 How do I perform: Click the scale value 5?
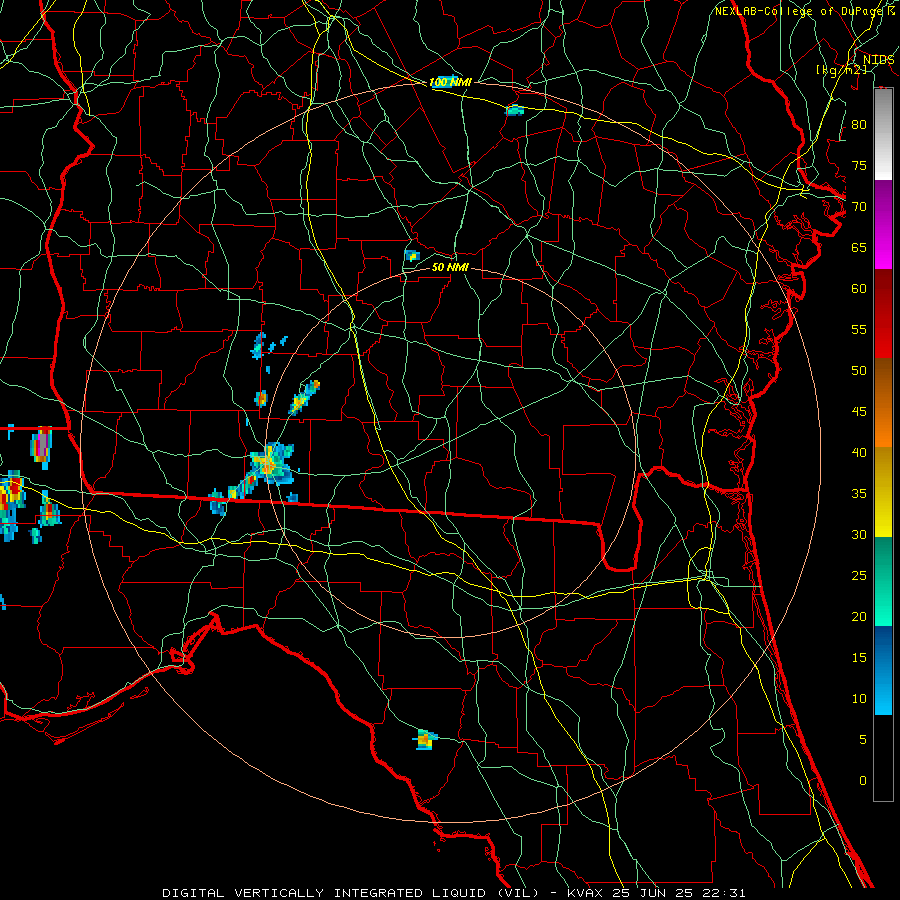pos(863,739)
